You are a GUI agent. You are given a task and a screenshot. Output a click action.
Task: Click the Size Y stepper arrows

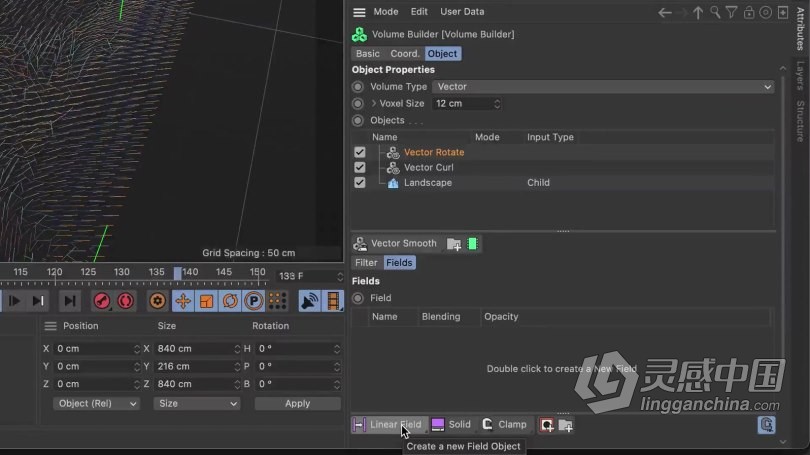pyautogui.click(x=237, y=367)
